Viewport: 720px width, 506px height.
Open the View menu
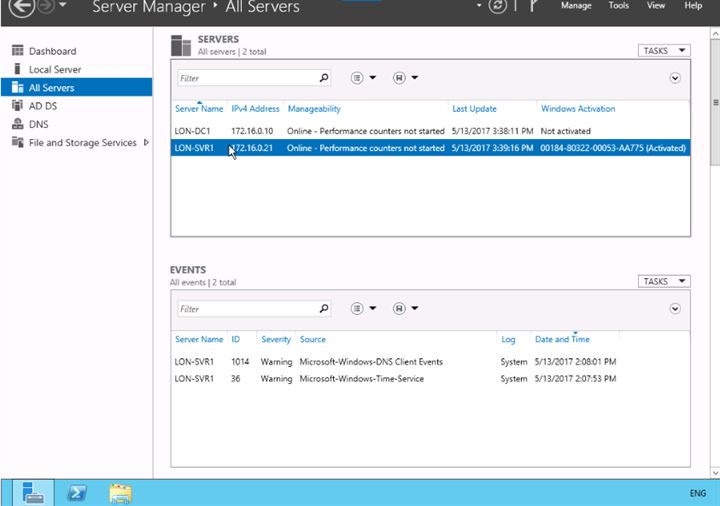click(656, 6)
